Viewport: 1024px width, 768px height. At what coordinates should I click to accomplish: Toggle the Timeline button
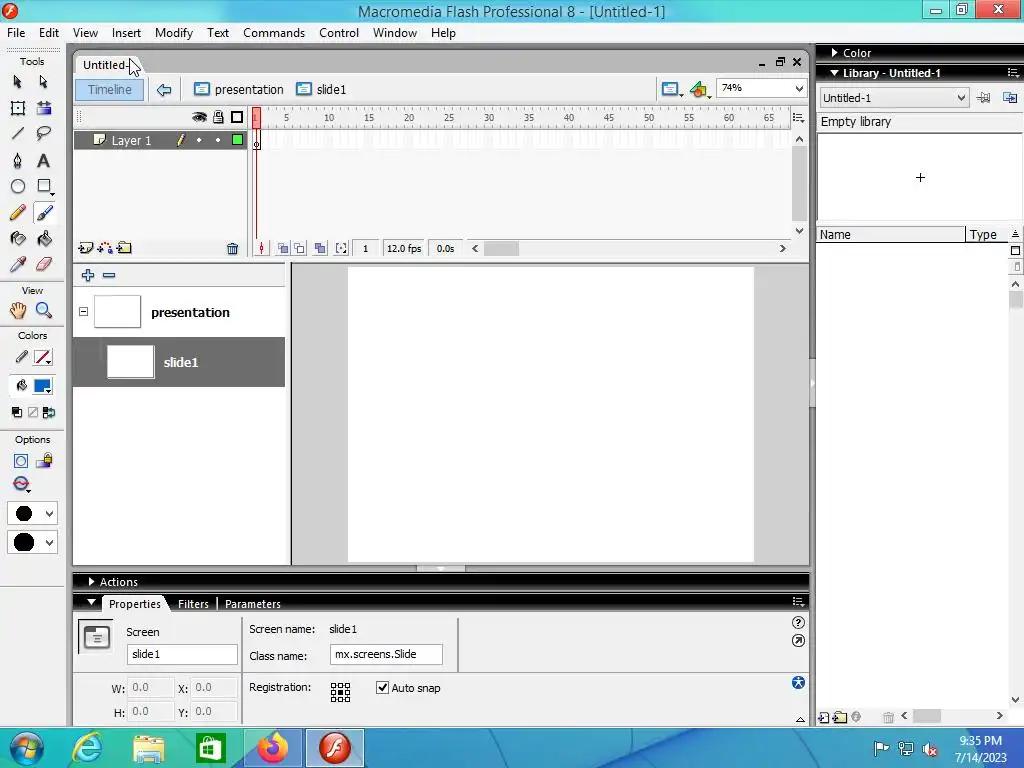coord(110,89)
